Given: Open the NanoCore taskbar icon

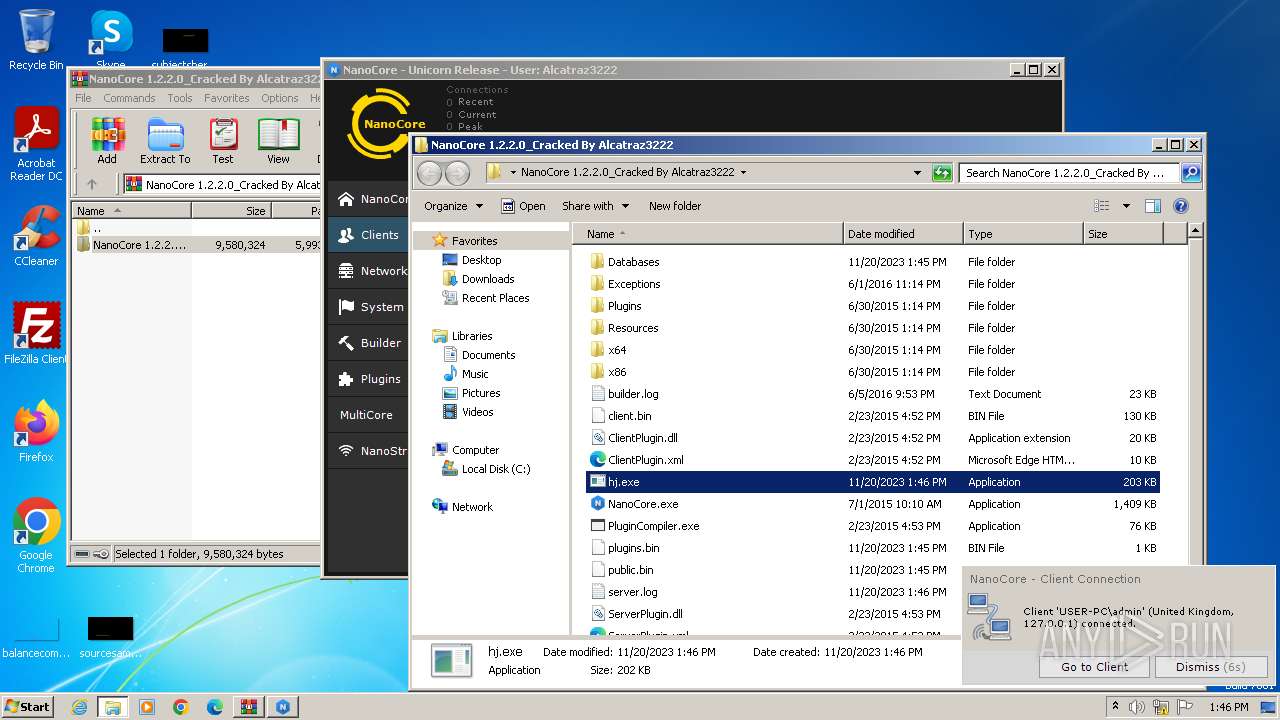Looking at the screenshot, I should tap(283, 707).
